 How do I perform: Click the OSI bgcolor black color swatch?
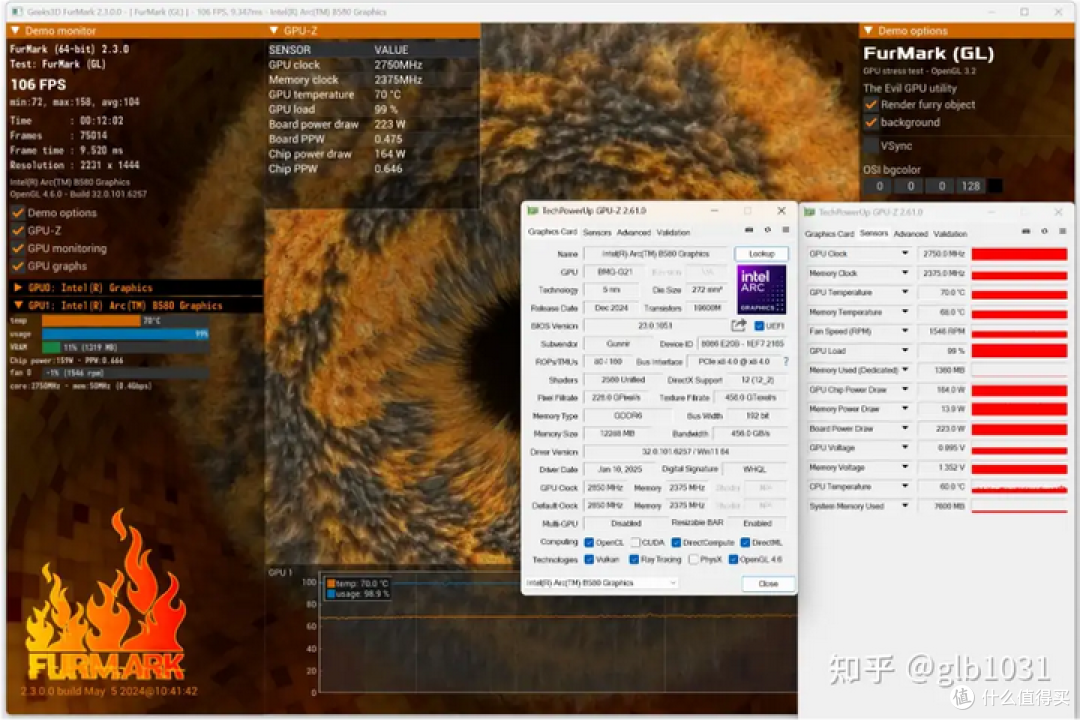click(995, 186)
